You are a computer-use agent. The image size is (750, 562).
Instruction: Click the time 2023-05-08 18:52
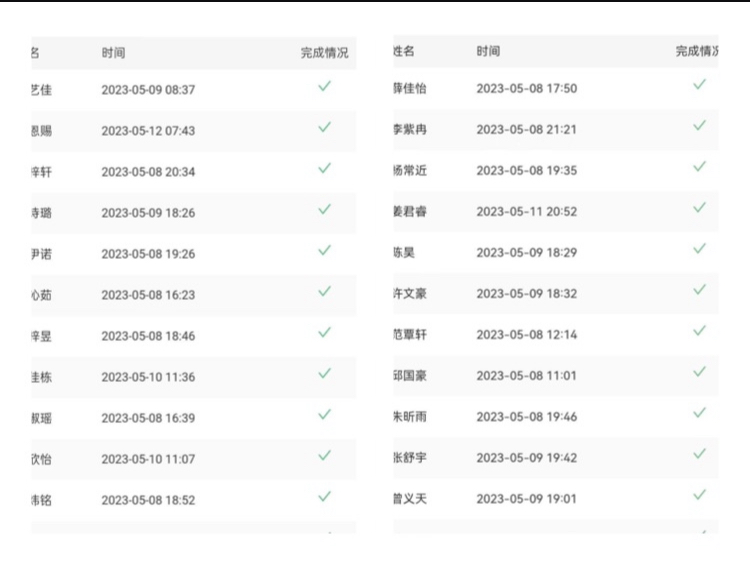tap(148, 501)
